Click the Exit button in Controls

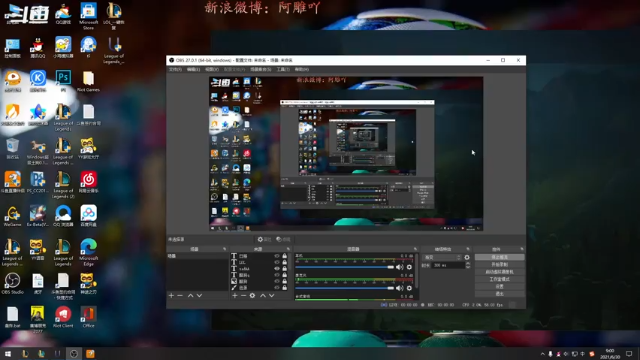[x=500, y=293]
